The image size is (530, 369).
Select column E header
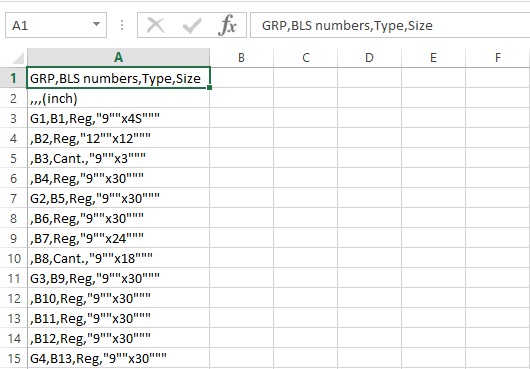(x=433, y=57)
